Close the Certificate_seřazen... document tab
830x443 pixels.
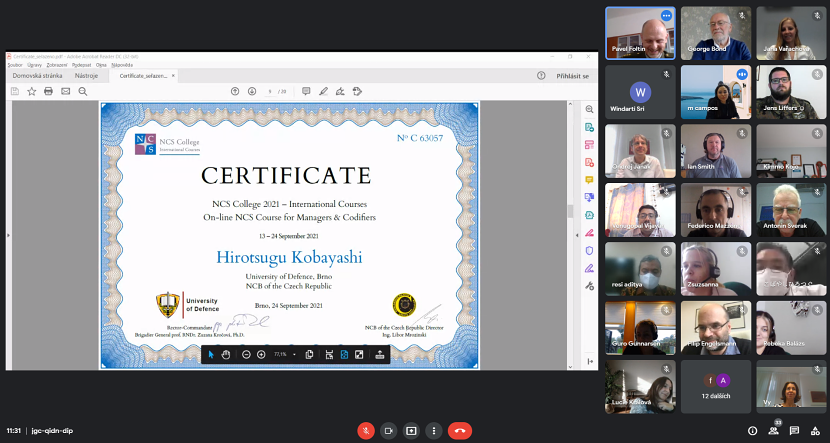pyautogui.click(x=173, y=76)
